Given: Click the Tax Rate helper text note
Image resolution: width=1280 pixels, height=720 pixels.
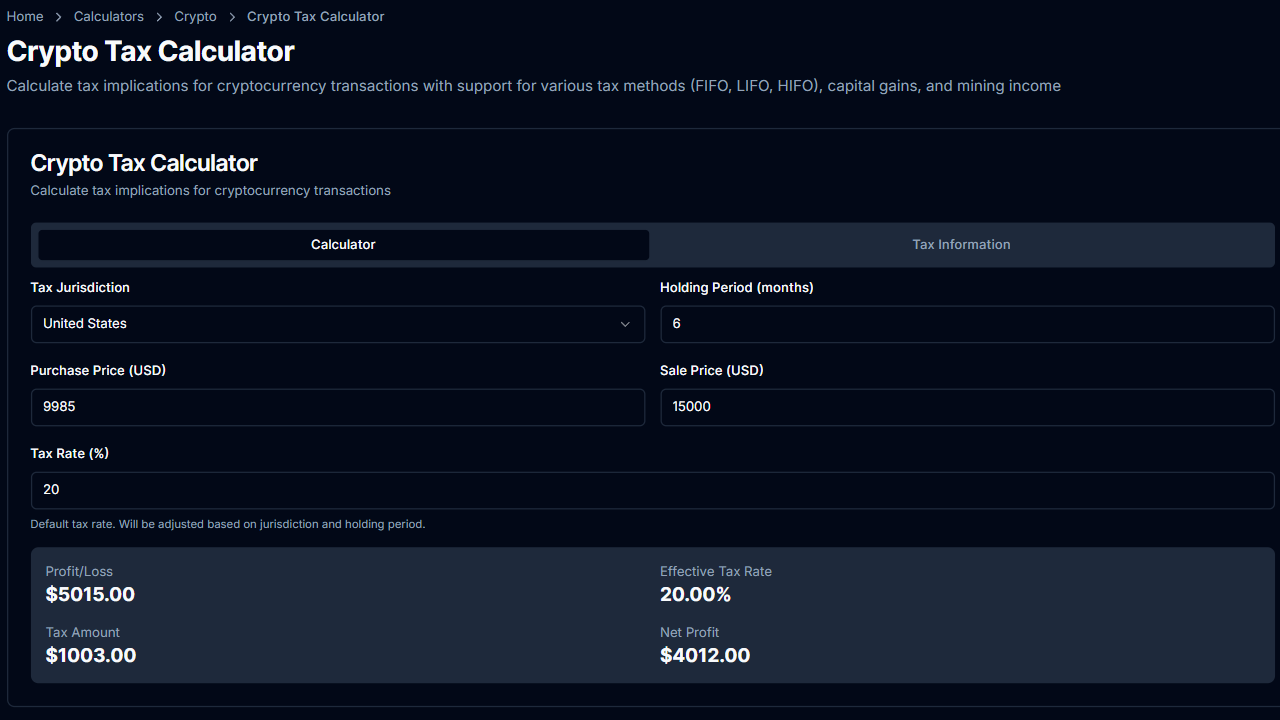Looking at the screenshot, I should (x=226, y=523).
